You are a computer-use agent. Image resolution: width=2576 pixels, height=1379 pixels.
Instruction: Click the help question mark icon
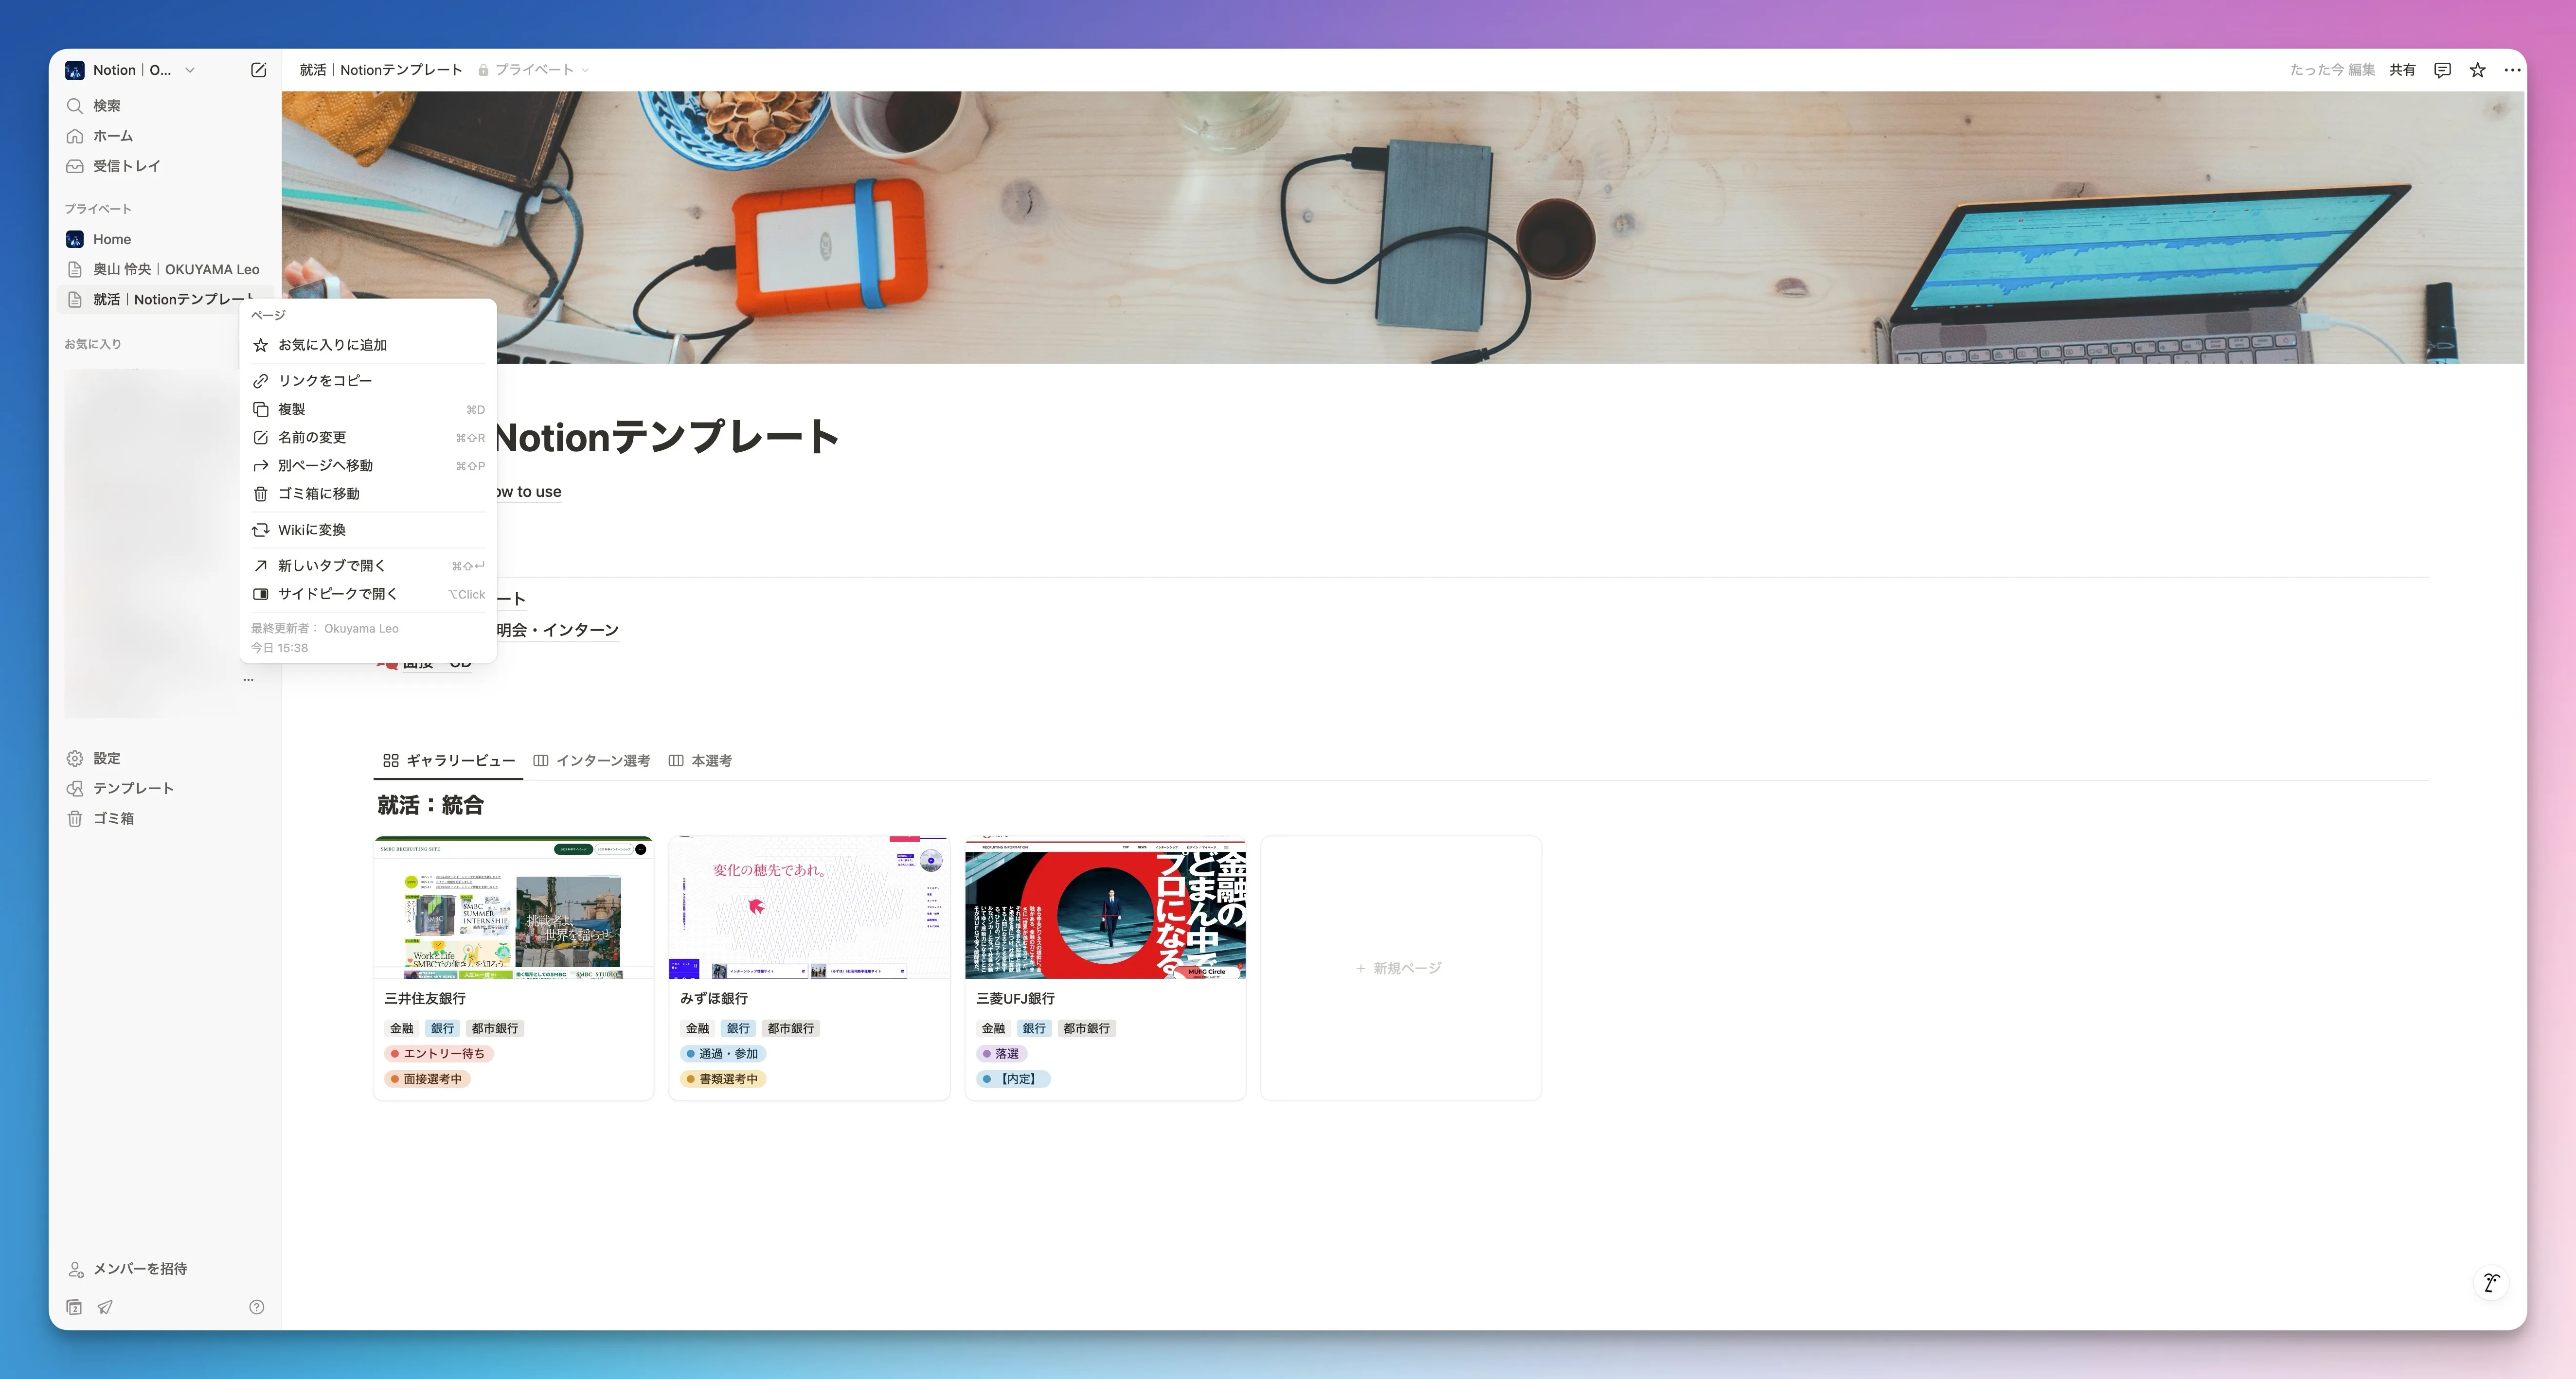coord(256,1307)
